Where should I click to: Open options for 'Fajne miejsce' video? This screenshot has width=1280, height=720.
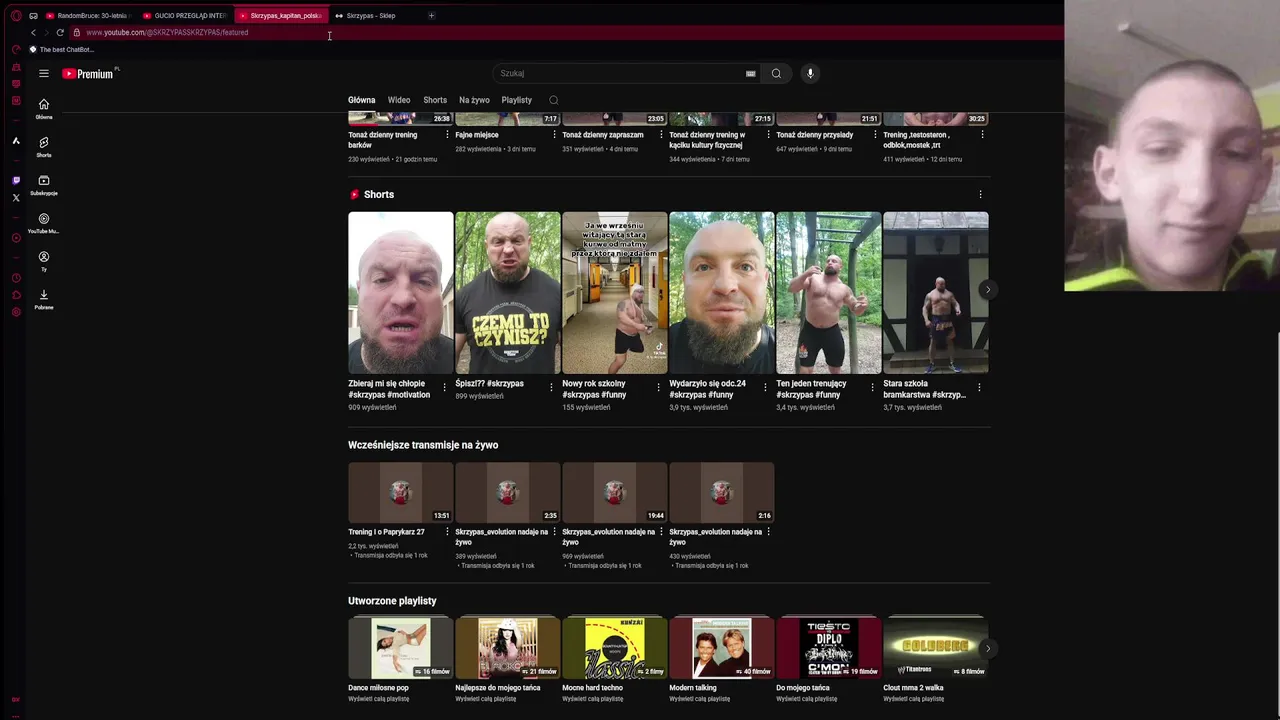[554, 134]
